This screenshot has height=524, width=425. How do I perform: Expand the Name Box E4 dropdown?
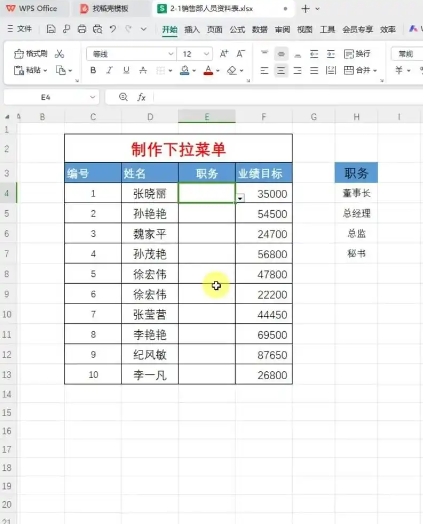pyautogui.click(x=93, y=97)
